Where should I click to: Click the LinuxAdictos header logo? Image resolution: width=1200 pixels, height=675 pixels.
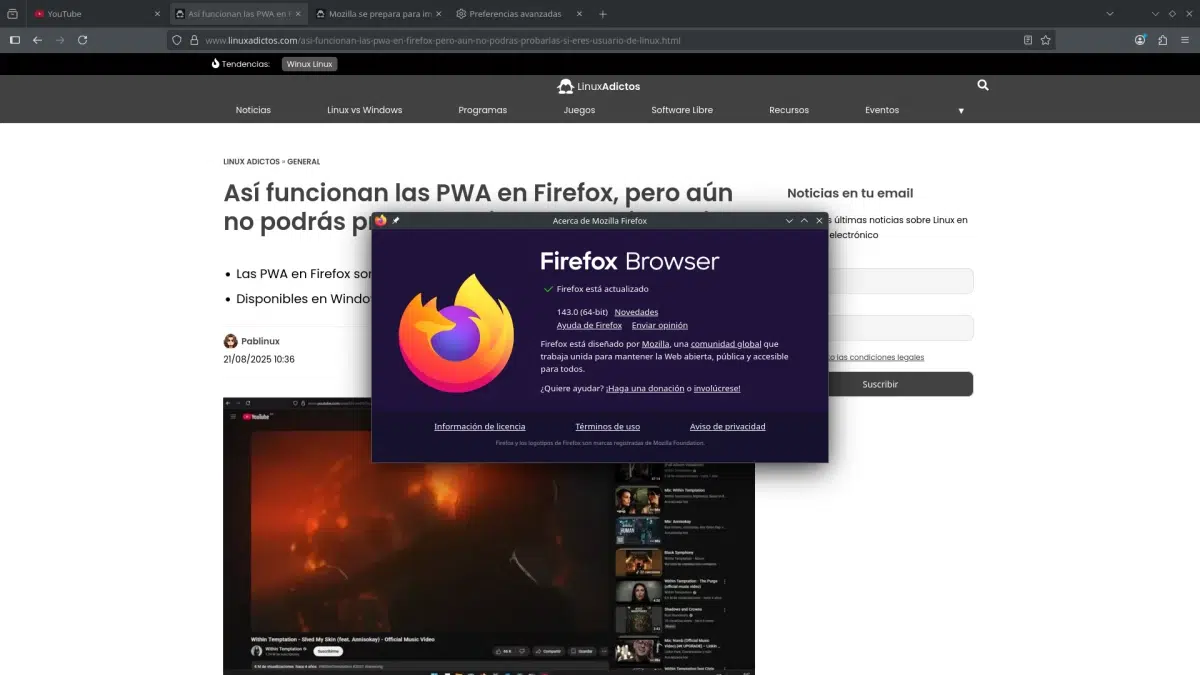598,86
